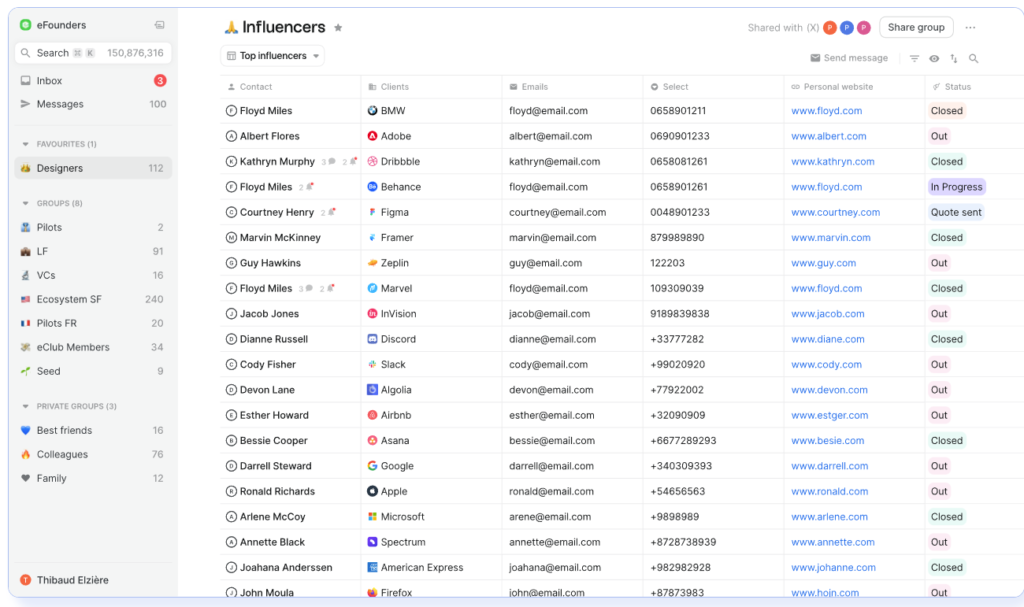Open the Inbox
The height and width of the screenshot is (607, 1024).
pos(93,80)
